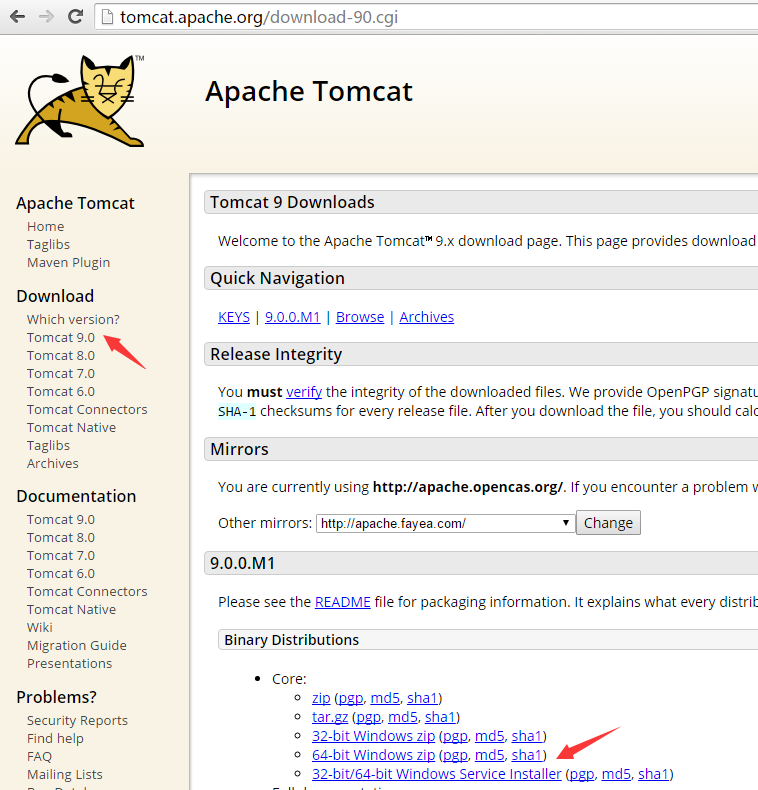The image size is (758, 790).
Task: Open Taglibs under Apache Tomcat section
Action: coord(48,244)
